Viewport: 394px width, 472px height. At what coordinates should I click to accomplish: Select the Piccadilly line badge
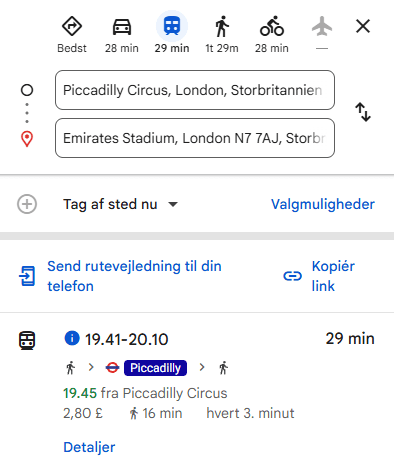click(x=155, y=368)
